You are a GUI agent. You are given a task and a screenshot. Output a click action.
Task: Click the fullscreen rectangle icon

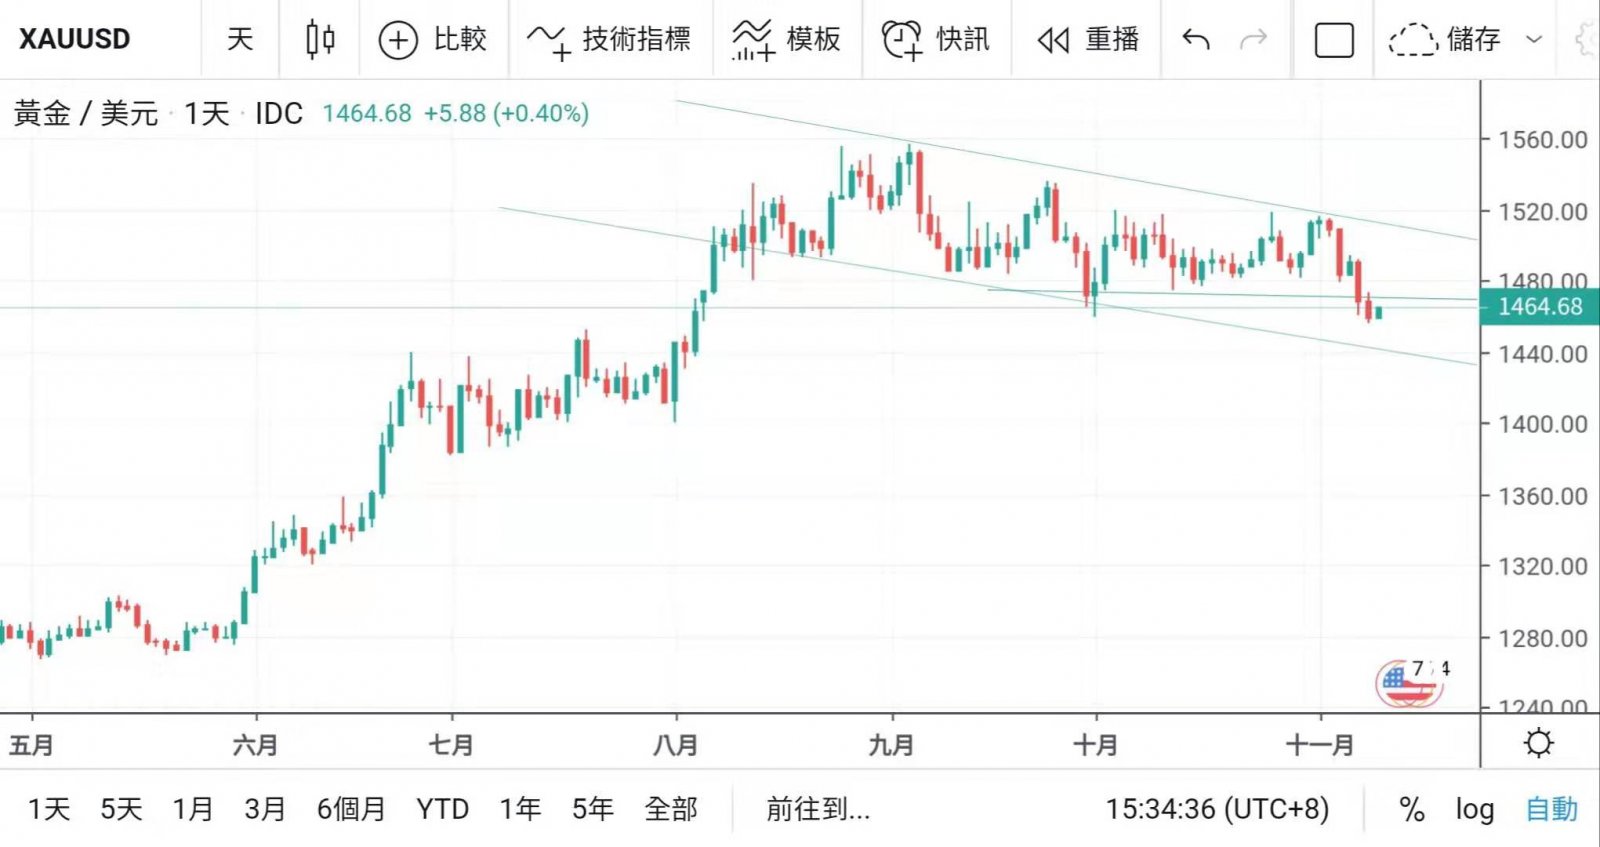click(1334, 40)
